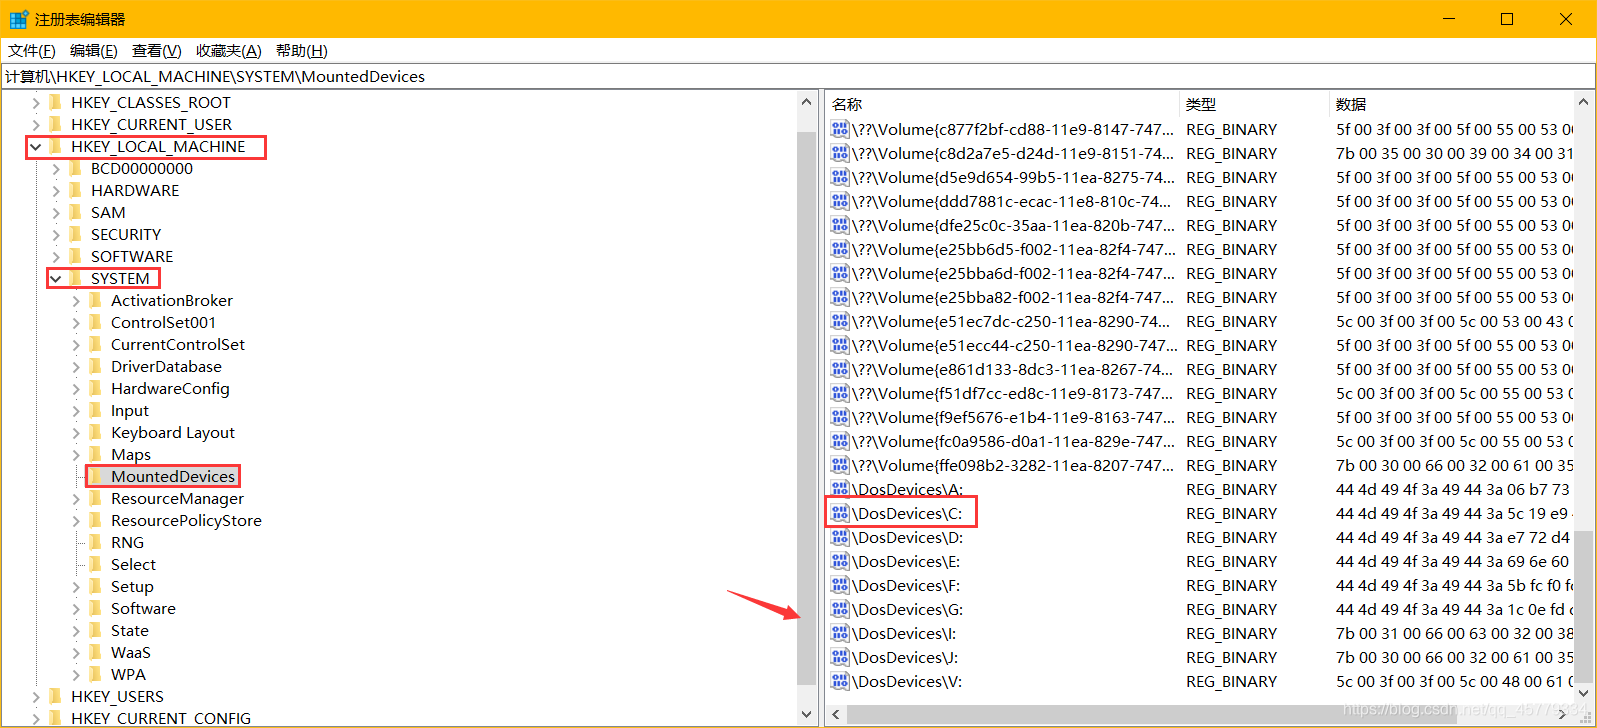Screen dimensions: 1597x728
Task: Click folder icon of HARDWARE key
Action: tap(76, 190)
